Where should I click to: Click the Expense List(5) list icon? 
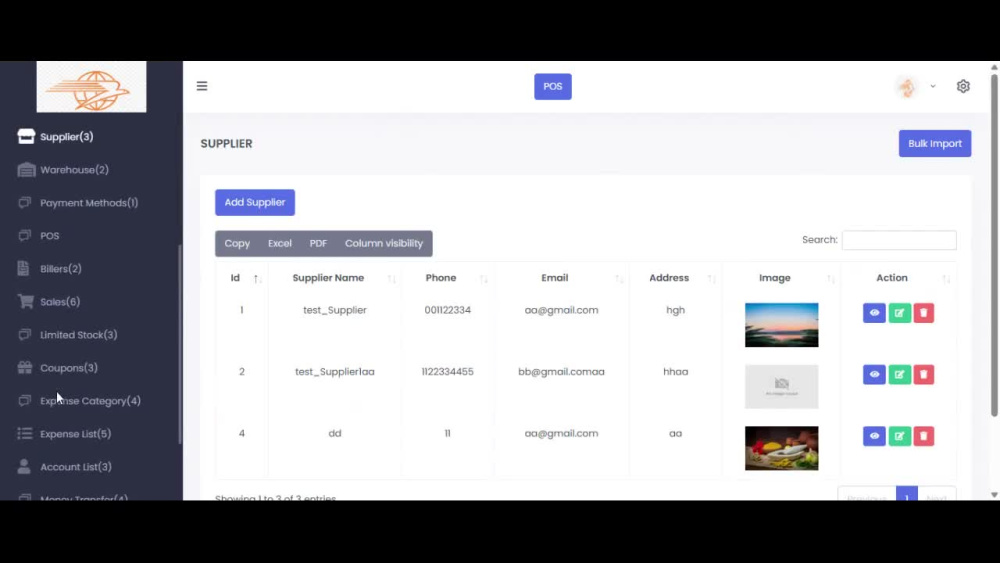click(25, 434)
